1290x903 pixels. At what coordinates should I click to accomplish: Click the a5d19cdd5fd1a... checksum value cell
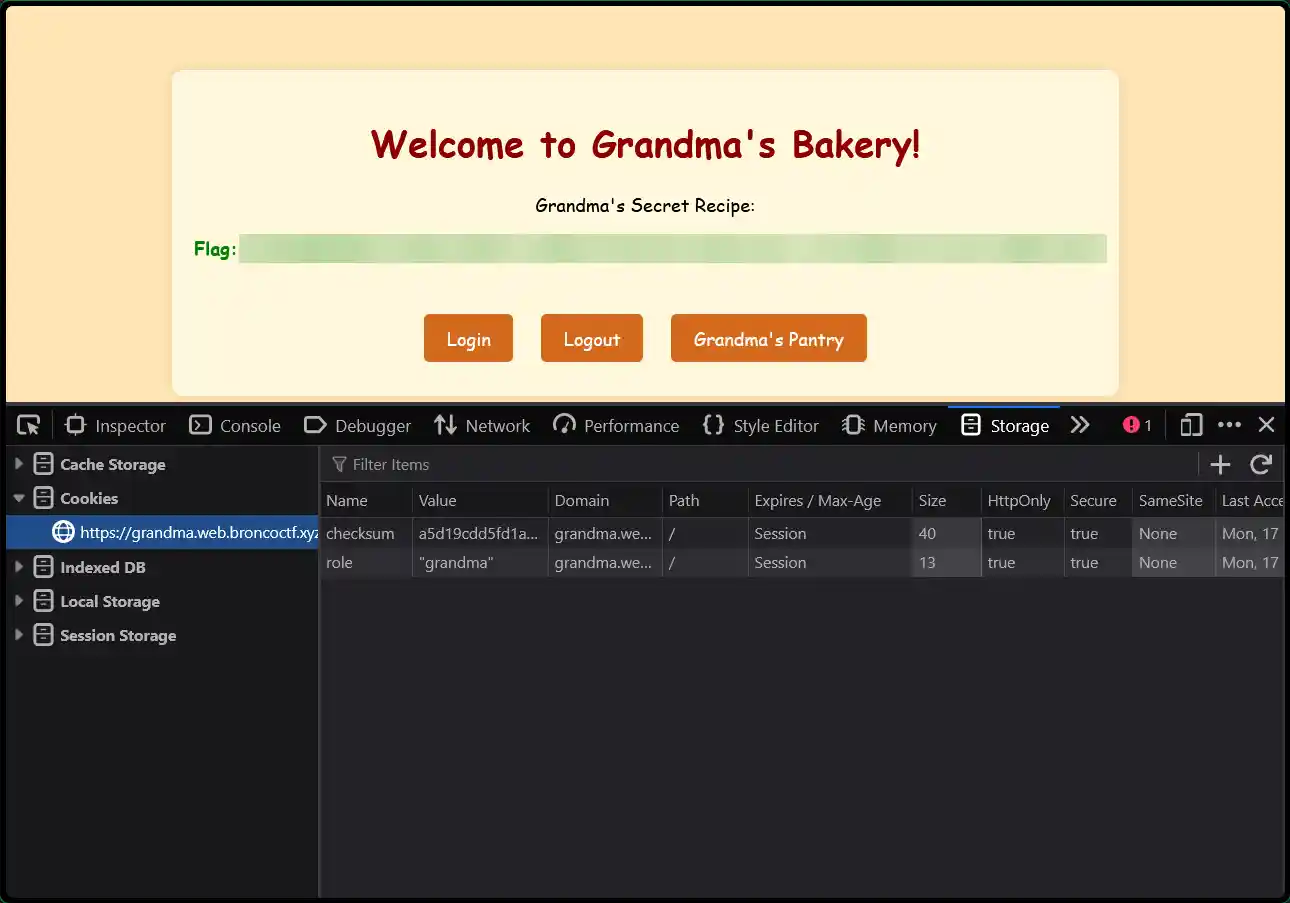click(x=480, y=533)
